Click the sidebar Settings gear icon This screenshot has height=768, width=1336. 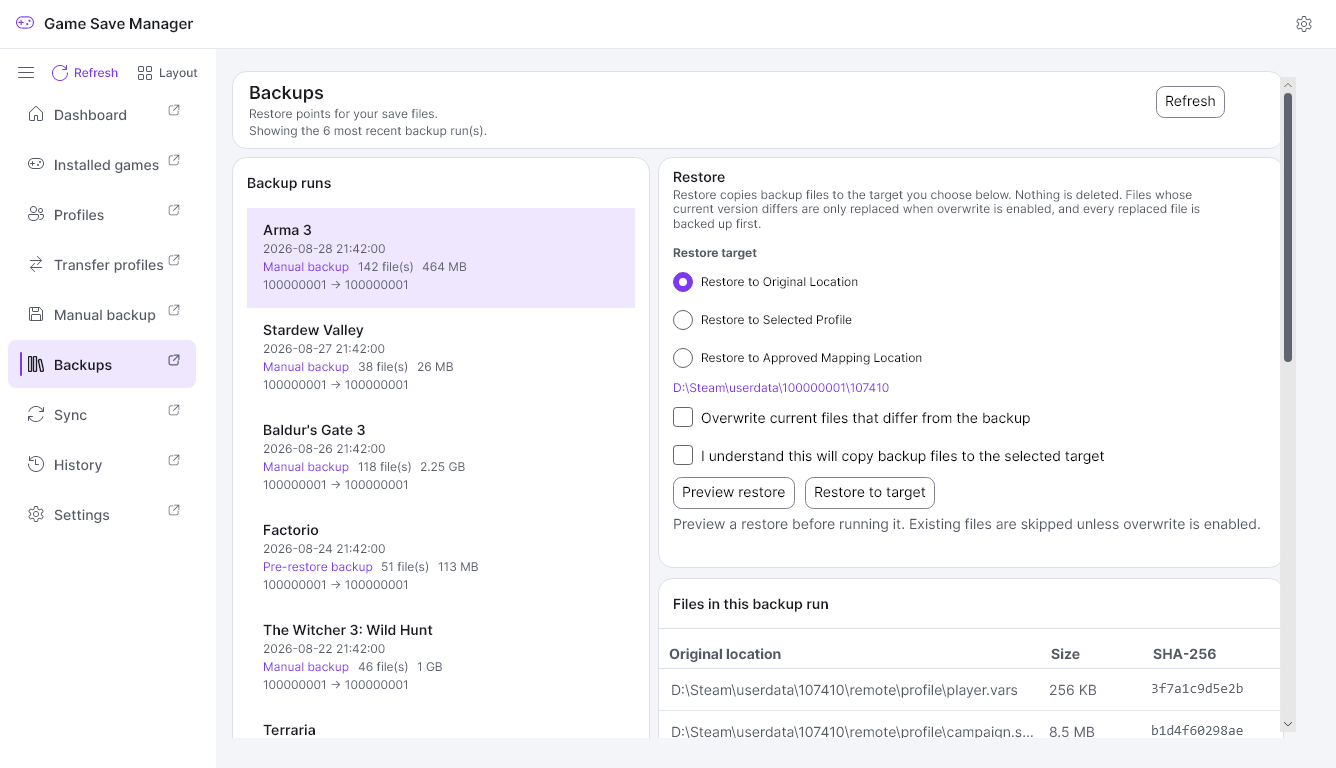[x=36, y=514]
